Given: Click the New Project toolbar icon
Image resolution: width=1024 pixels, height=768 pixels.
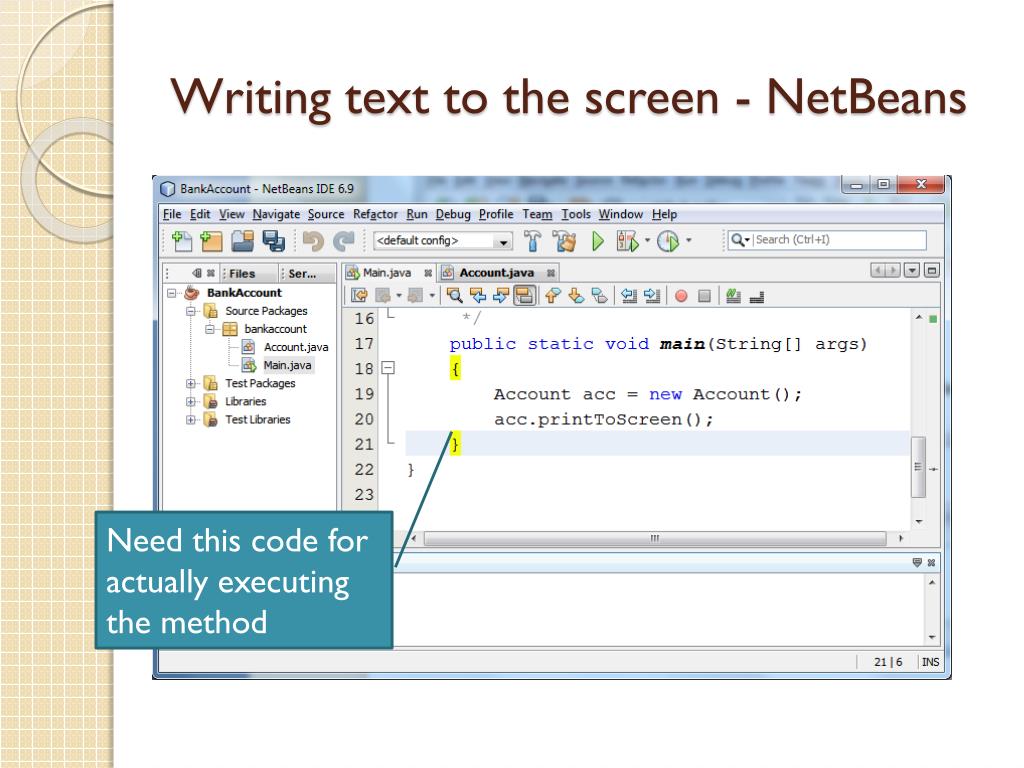Looking at the screenshot, I should coord(210,242).
